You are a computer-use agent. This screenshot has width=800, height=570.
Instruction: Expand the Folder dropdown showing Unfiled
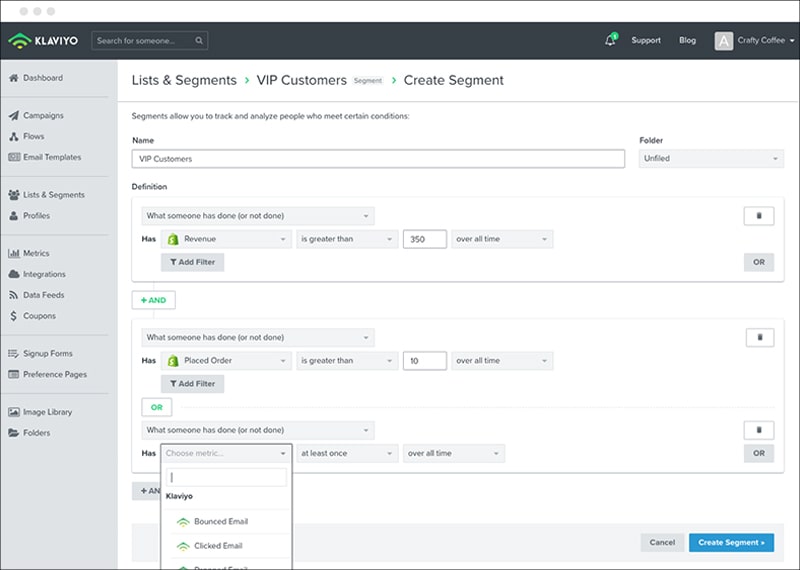tap(711, 159)
